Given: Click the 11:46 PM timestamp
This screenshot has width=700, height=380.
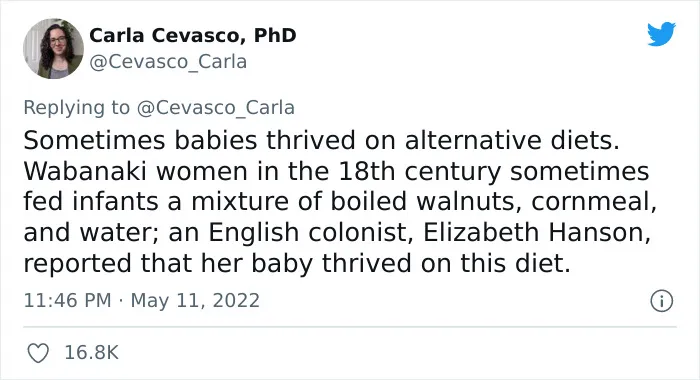Looking at the screenshot, I should pos(67,301).
